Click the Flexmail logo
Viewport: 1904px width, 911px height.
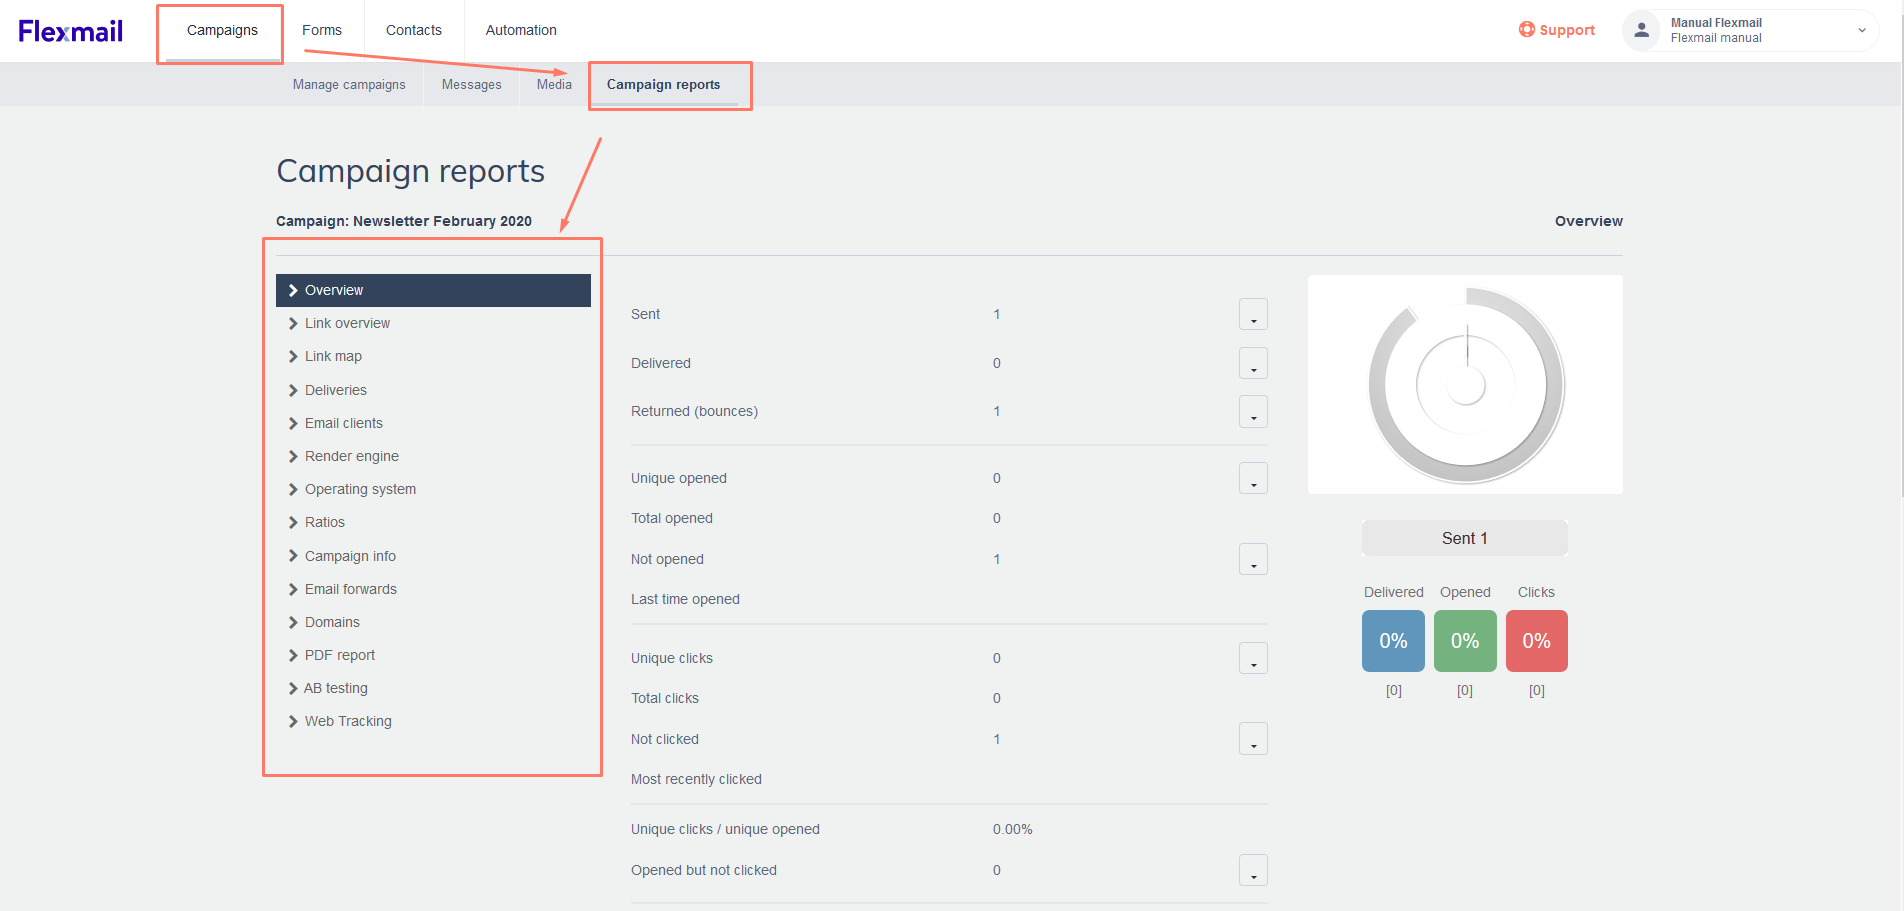coord(70,31)
